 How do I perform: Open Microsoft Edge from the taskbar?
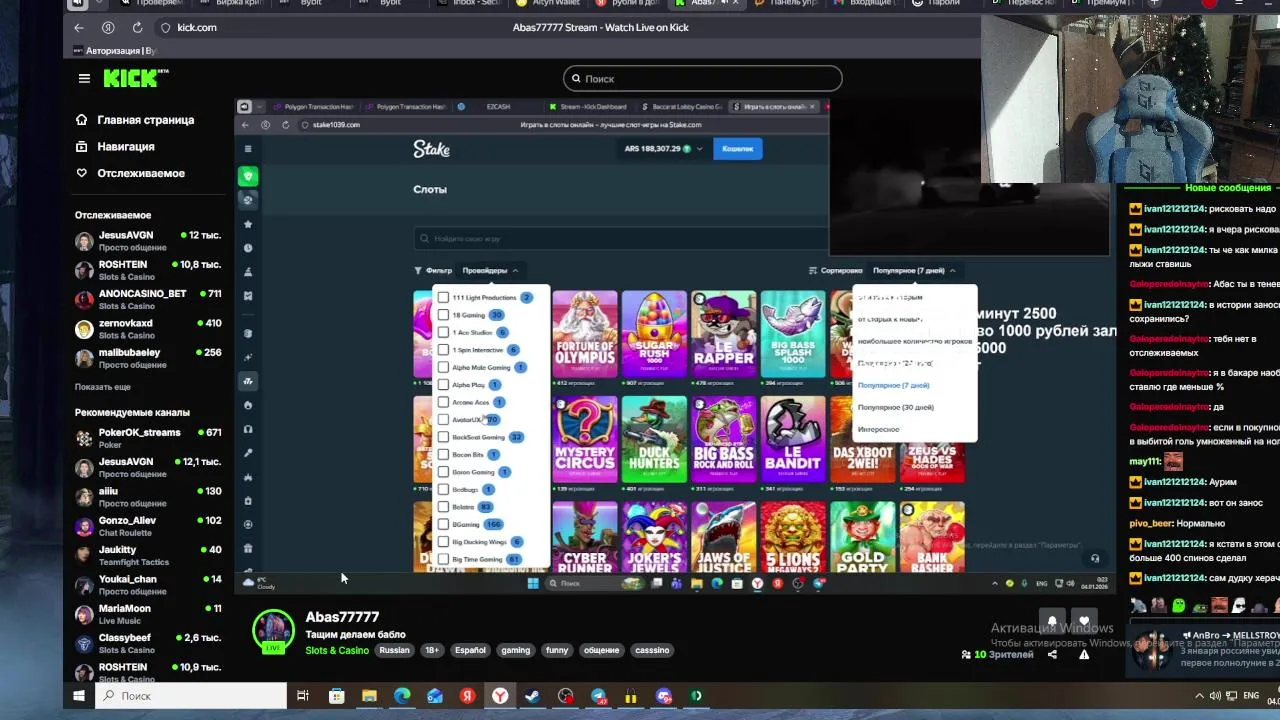402,696
